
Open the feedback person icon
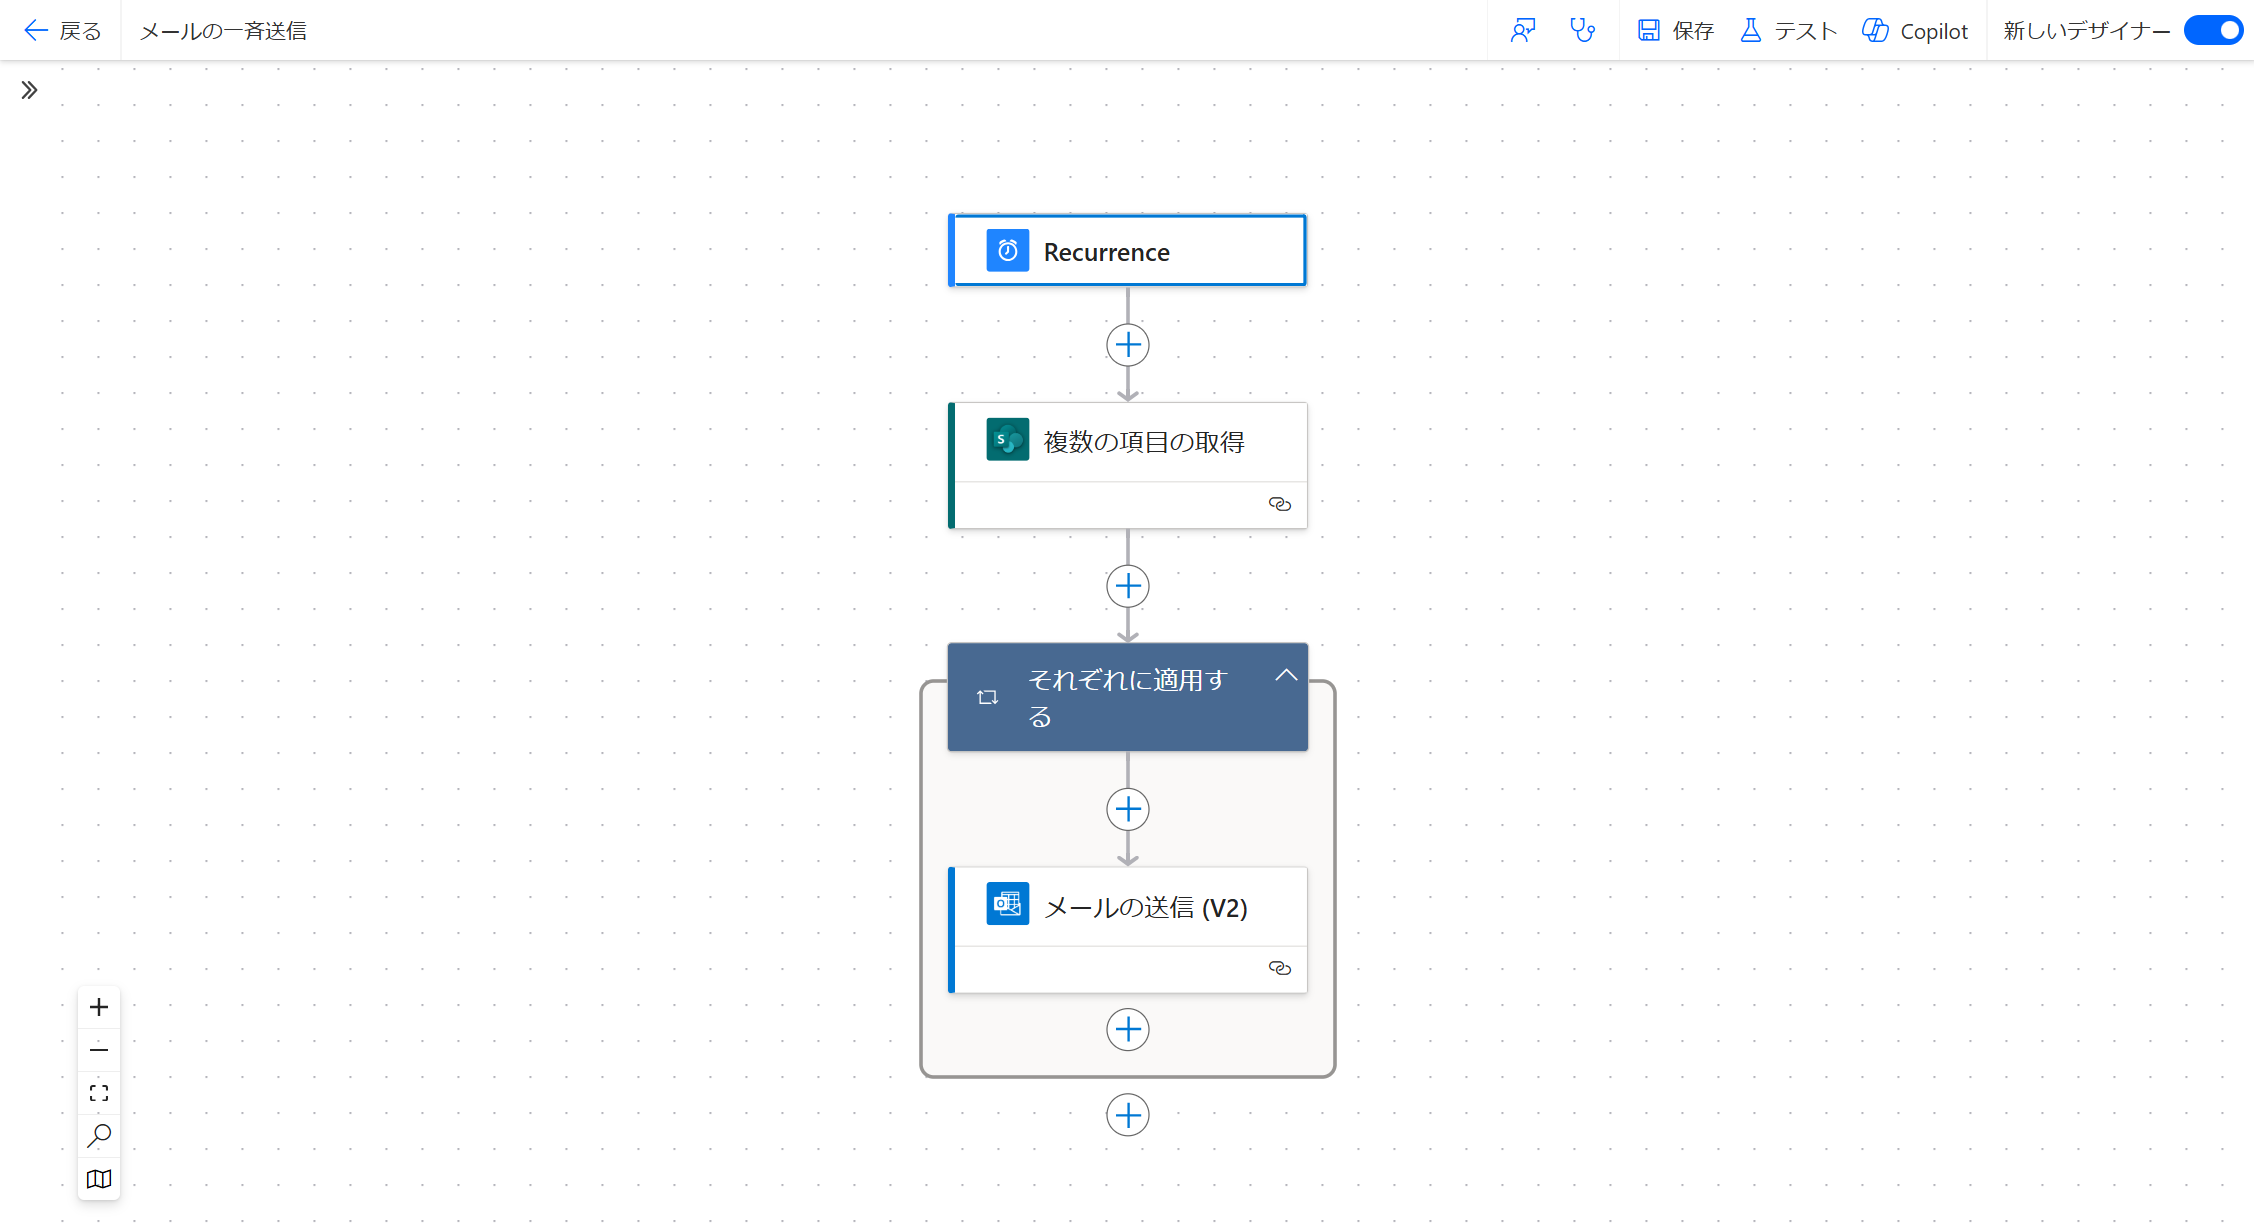tap(1523, 31)
